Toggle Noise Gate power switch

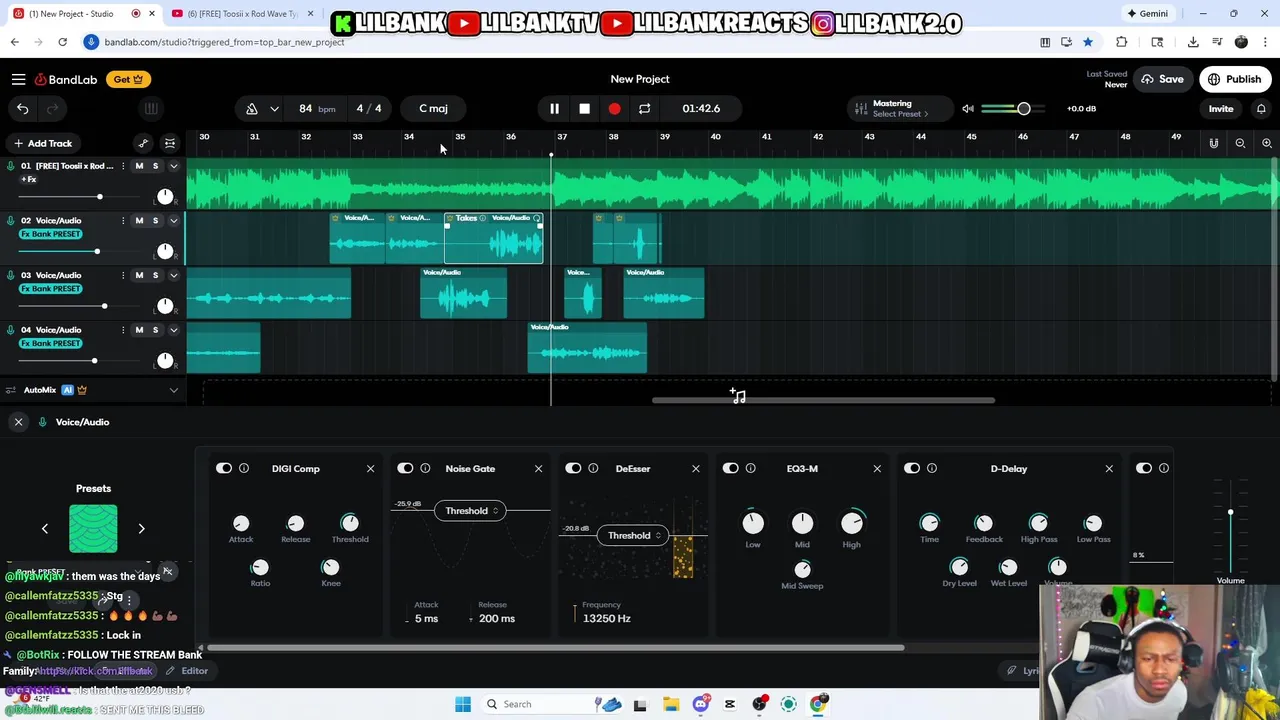[x=405, y=468]
